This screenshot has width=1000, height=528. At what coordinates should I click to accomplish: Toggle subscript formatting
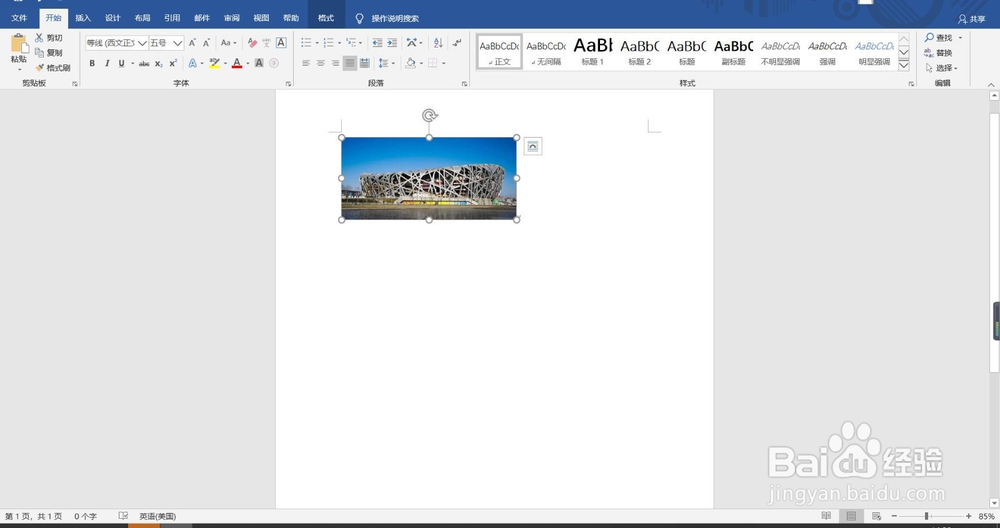[x=159, y=63]
